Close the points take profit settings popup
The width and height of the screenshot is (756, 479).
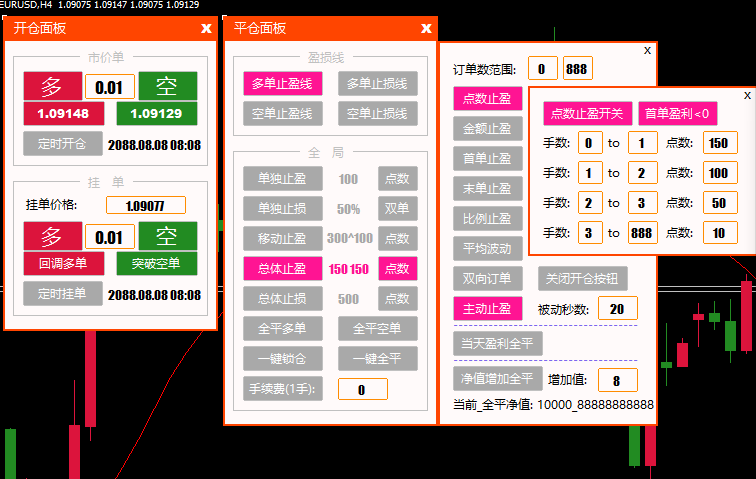point(747,96)
